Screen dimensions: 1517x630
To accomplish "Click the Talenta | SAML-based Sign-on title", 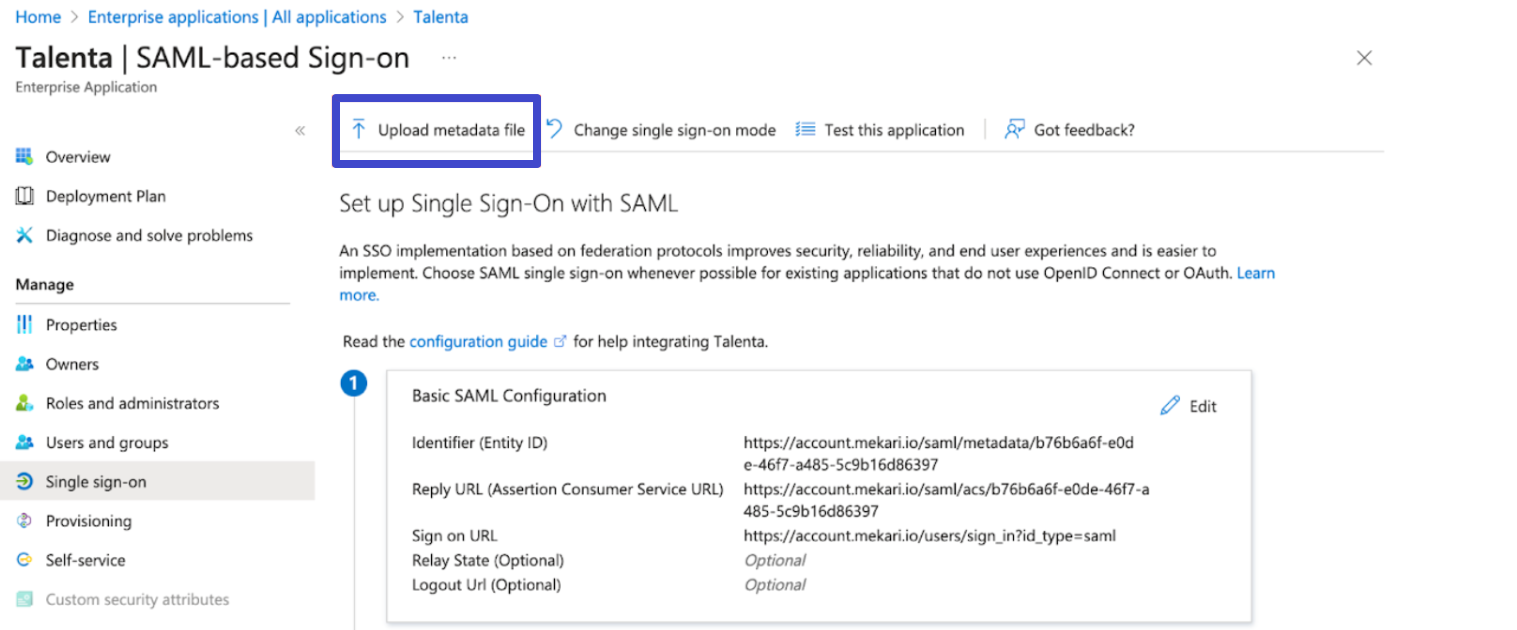I will point(213,57).
